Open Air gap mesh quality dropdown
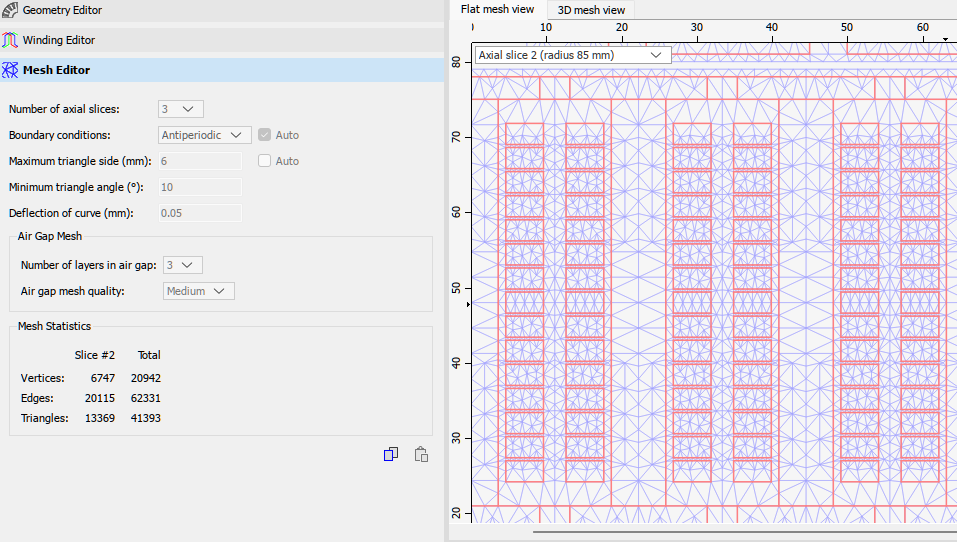This screenshot has height=542, width=957. pyautogui.click(x=198, y=291)
